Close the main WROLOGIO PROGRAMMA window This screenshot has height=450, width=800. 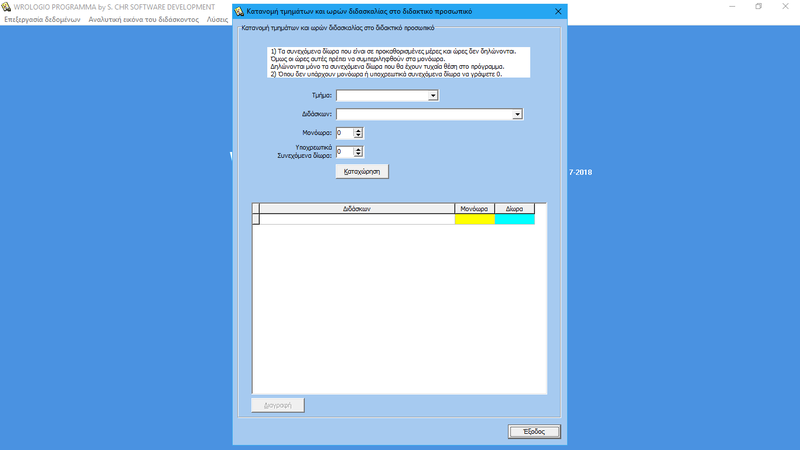click(785, 7)
